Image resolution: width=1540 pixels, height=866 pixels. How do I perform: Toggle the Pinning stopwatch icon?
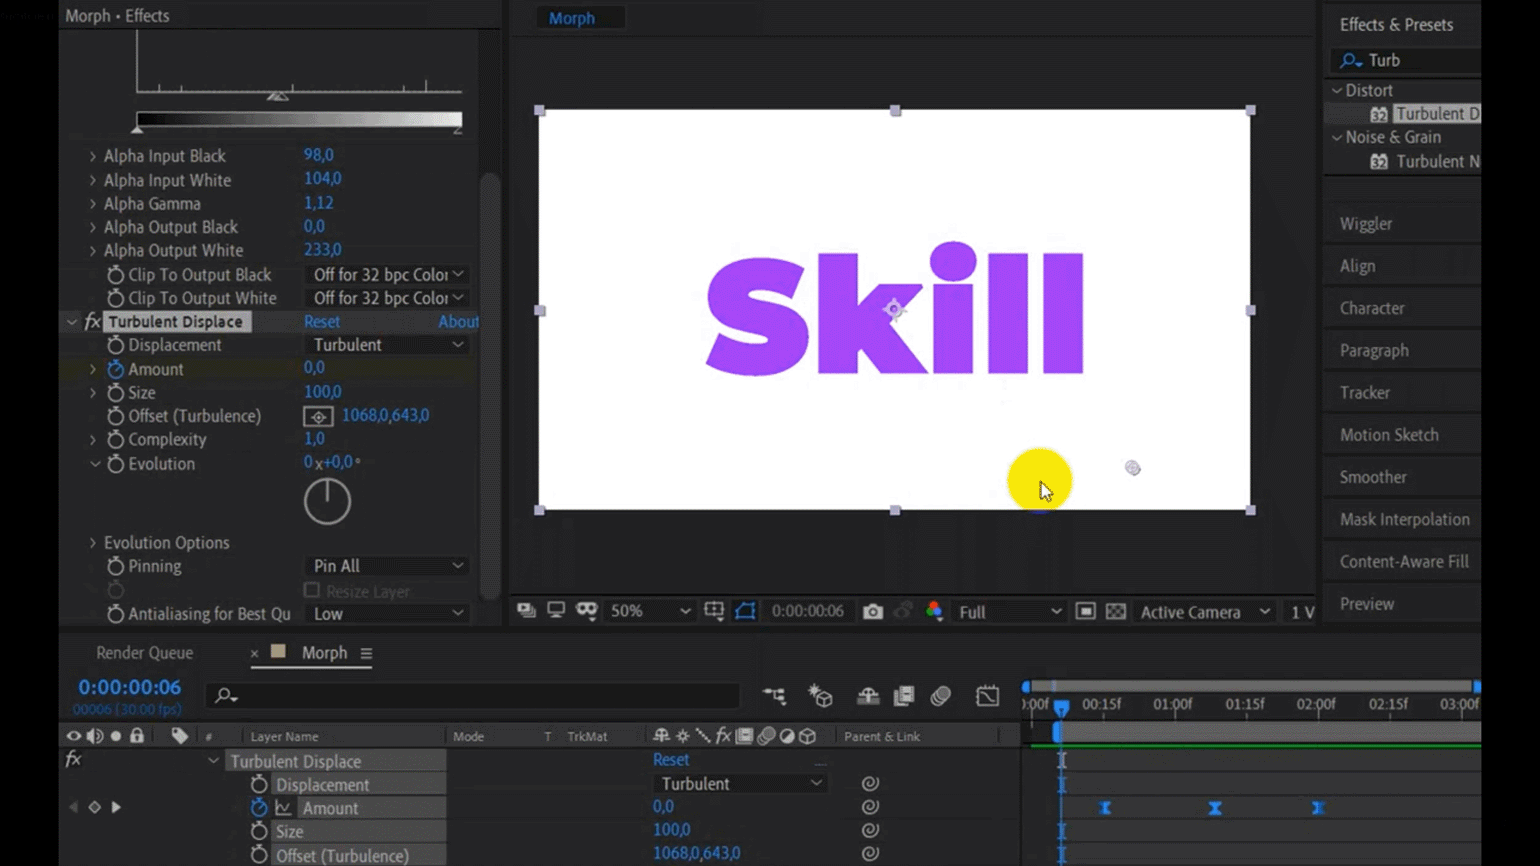point(115,566)
